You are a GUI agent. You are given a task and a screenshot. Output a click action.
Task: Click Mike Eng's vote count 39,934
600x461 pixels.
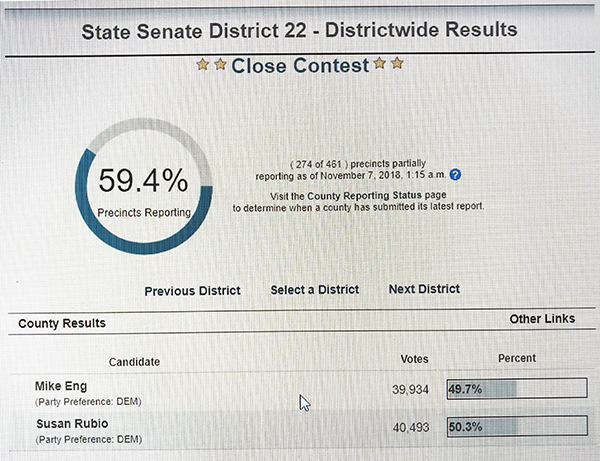click(x=410, y=389)
